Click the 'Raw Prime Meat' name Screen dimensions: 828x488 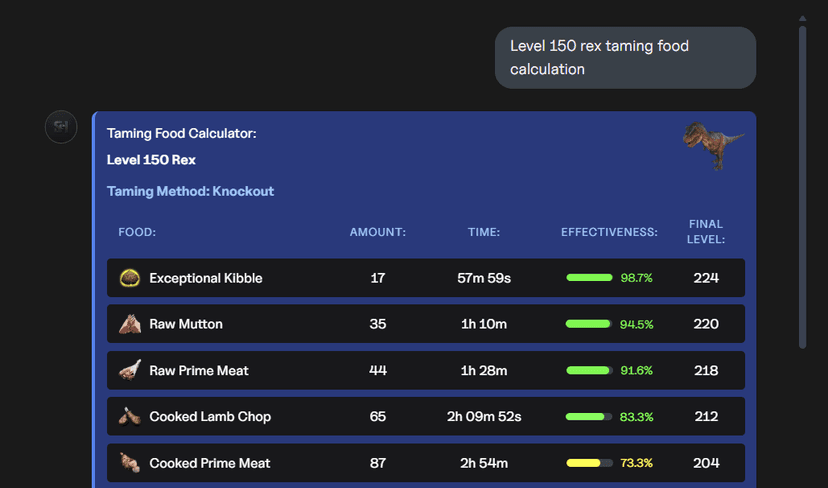coord(199,371)
